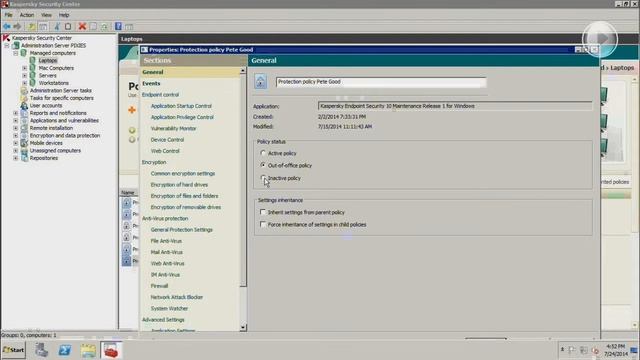This screenshot has height=360, width=640.
Task: Select the Inactive policy radio button
Action: [x=263, y=178]
